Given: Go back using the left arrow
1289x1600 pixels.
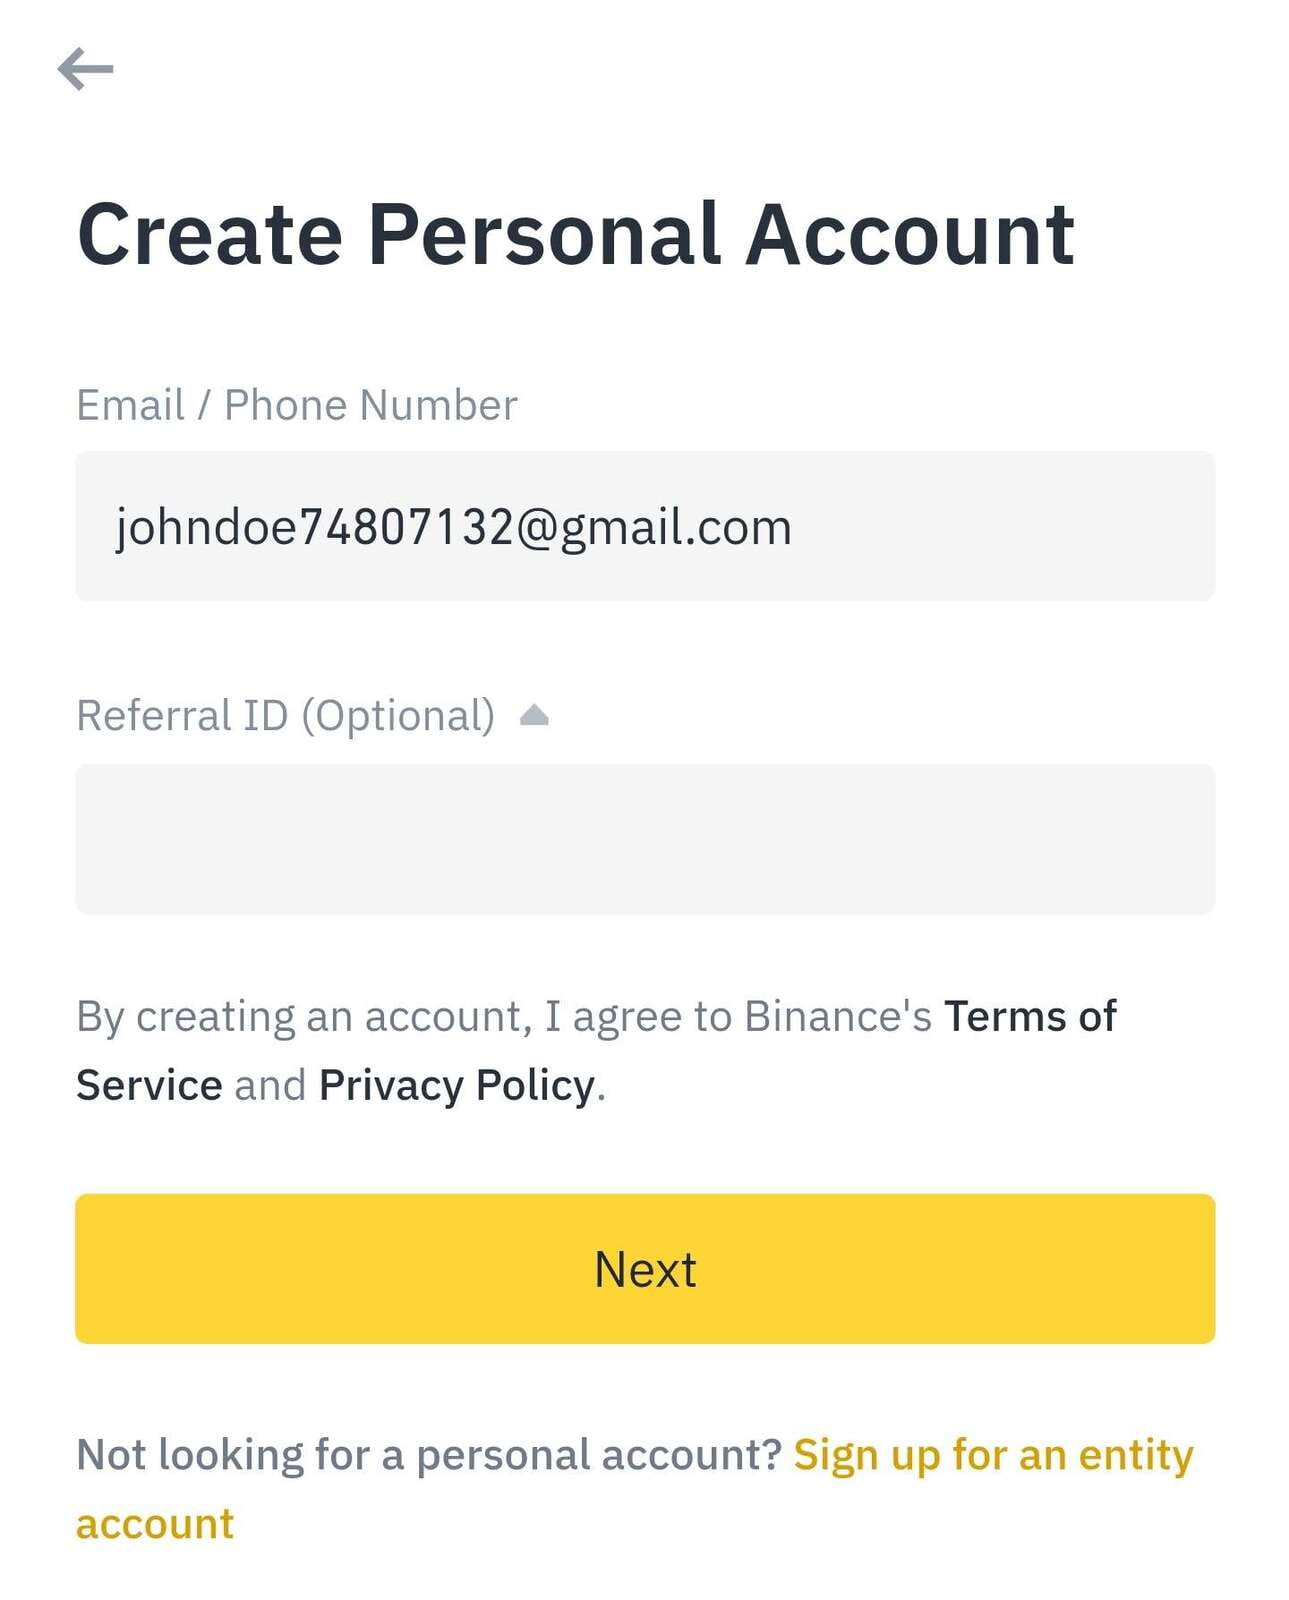Looking at the screenshot, I should pos(85,69).
